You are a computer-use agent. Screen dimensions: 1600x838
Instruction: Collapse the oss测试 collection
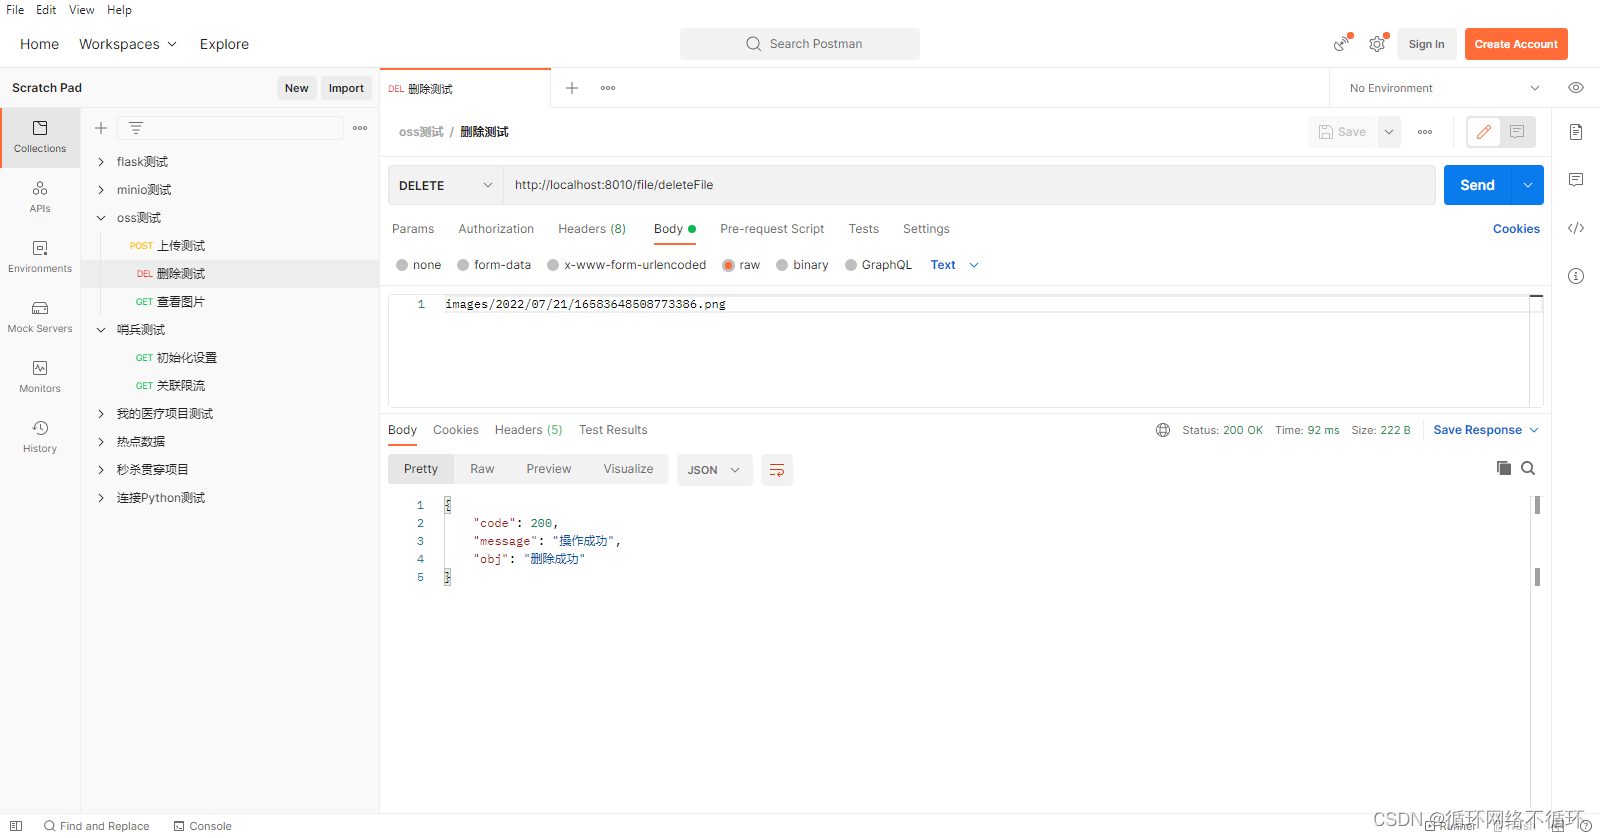[101, 218]
